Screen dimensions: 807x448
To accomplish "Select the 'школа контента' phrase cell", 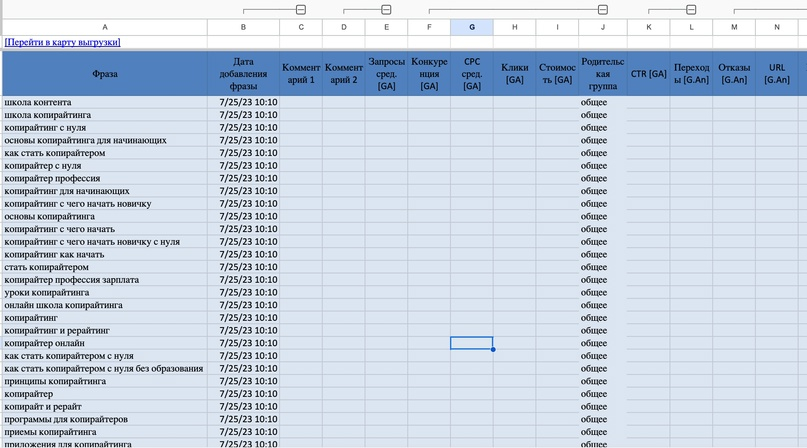I will pyautogui.click(x=38, y=102).
